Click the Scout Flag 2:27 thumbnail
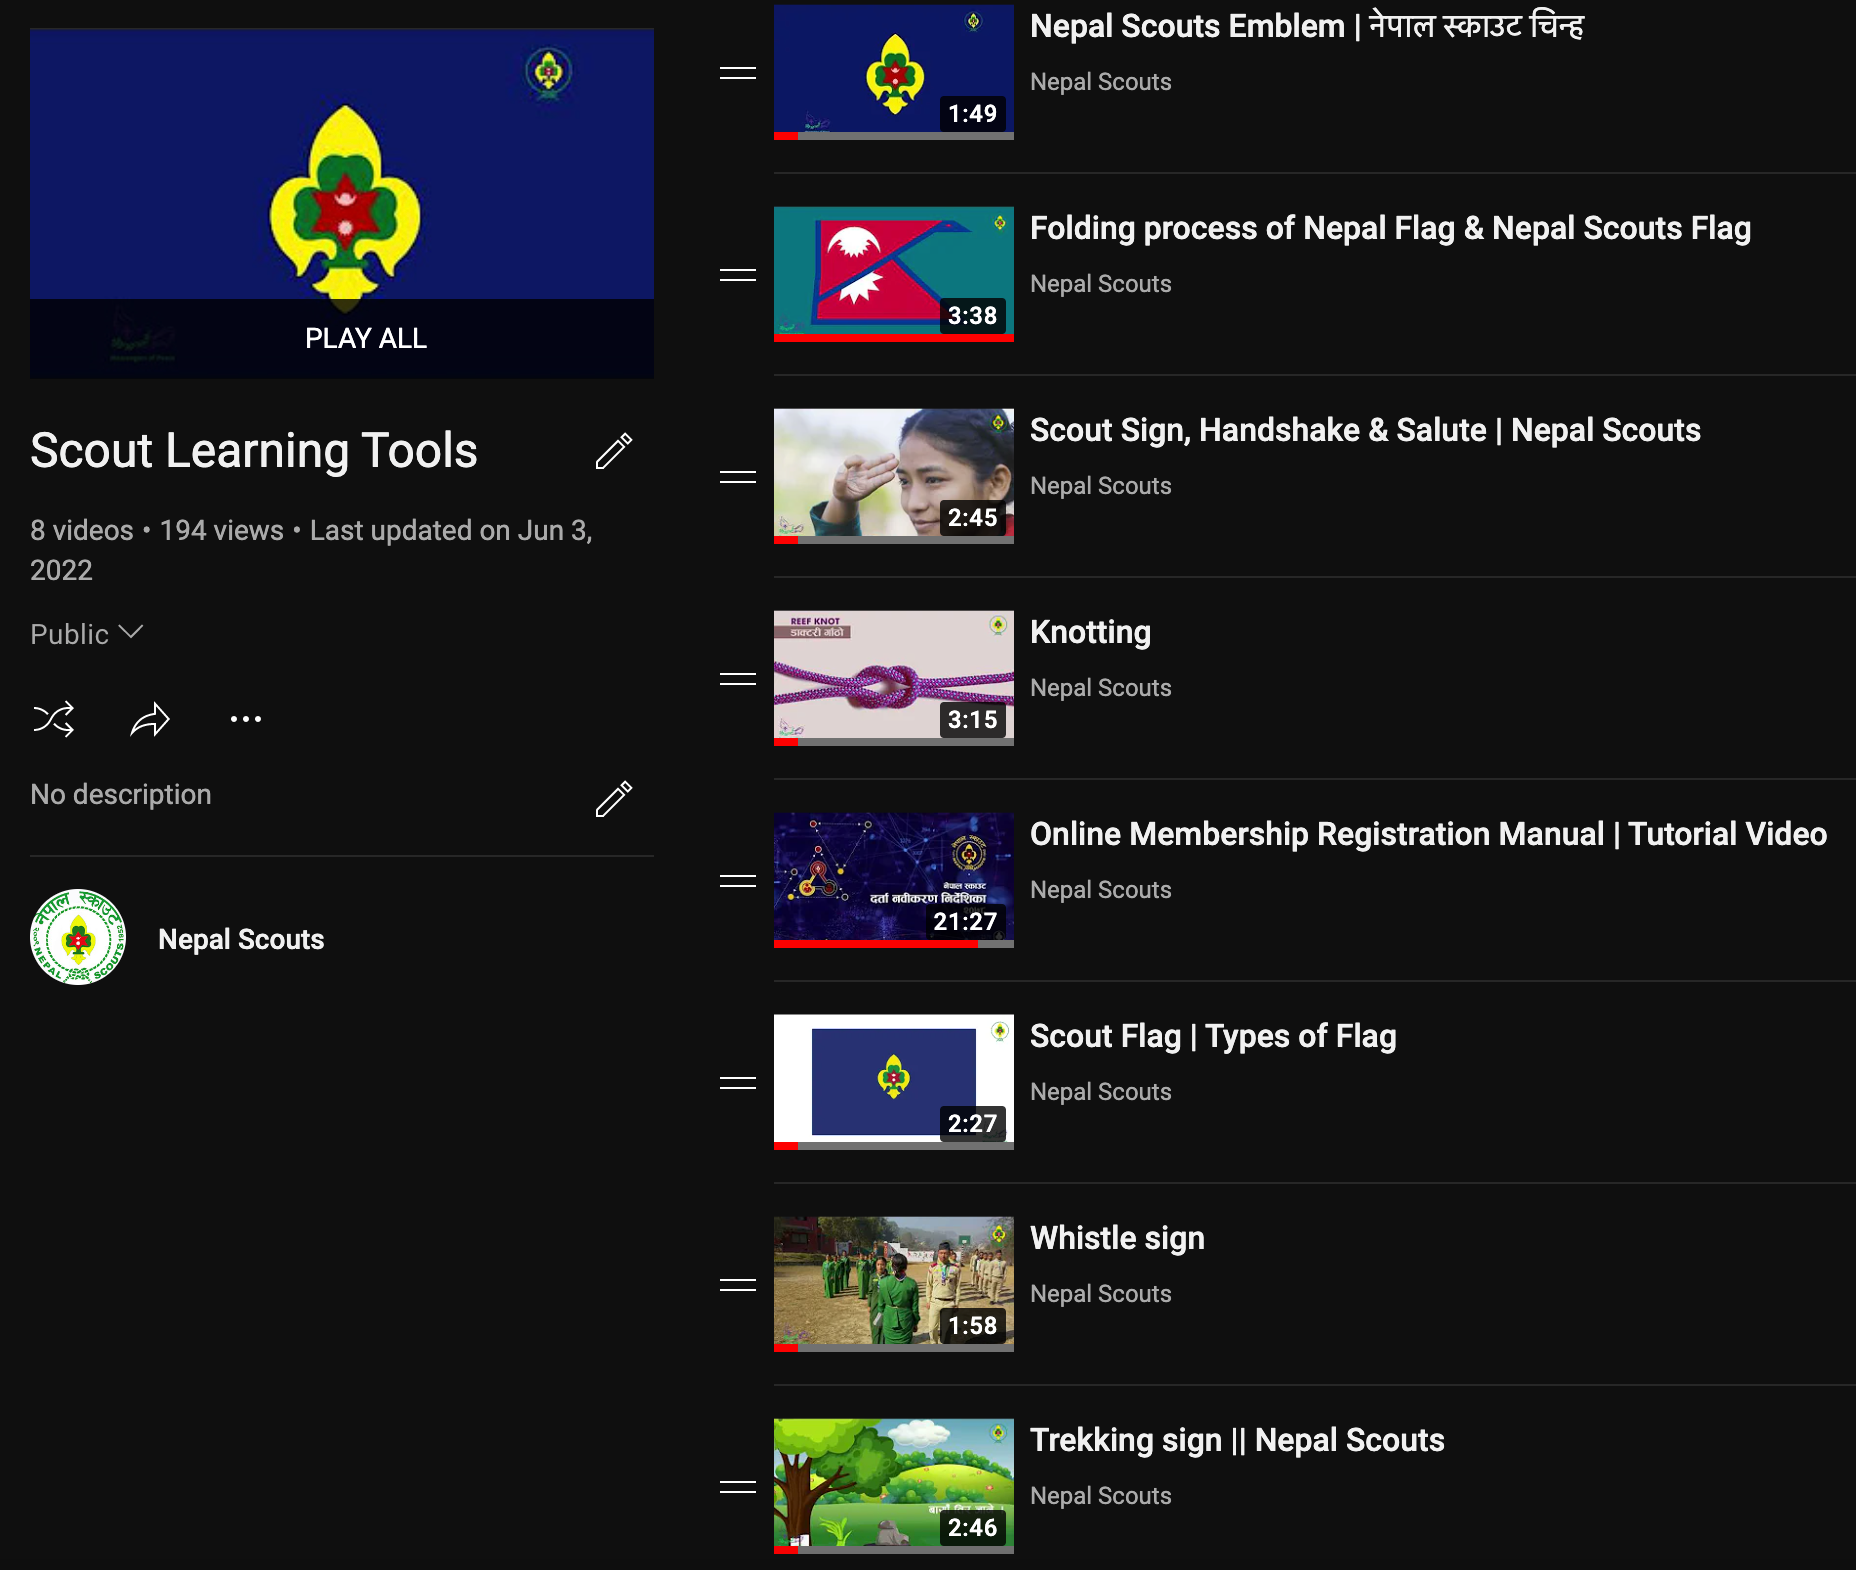 click(x=894, y=1082)
